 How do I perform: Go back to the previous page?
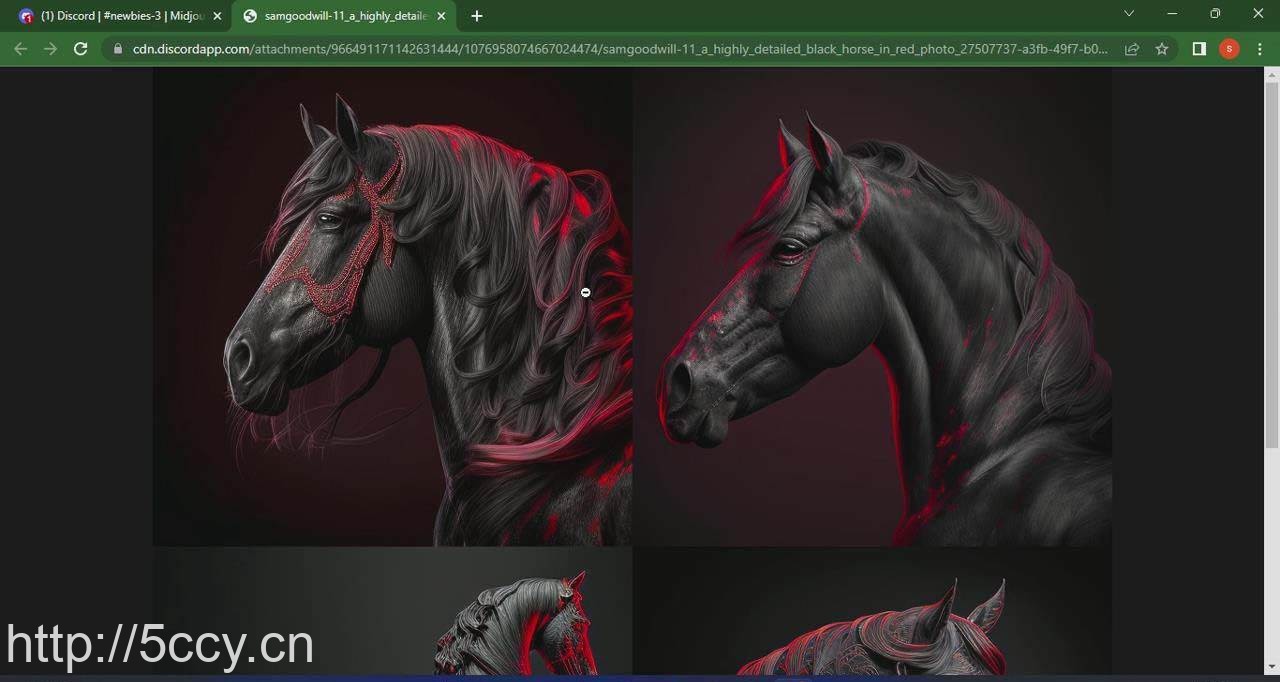click(x=20, y=49)
